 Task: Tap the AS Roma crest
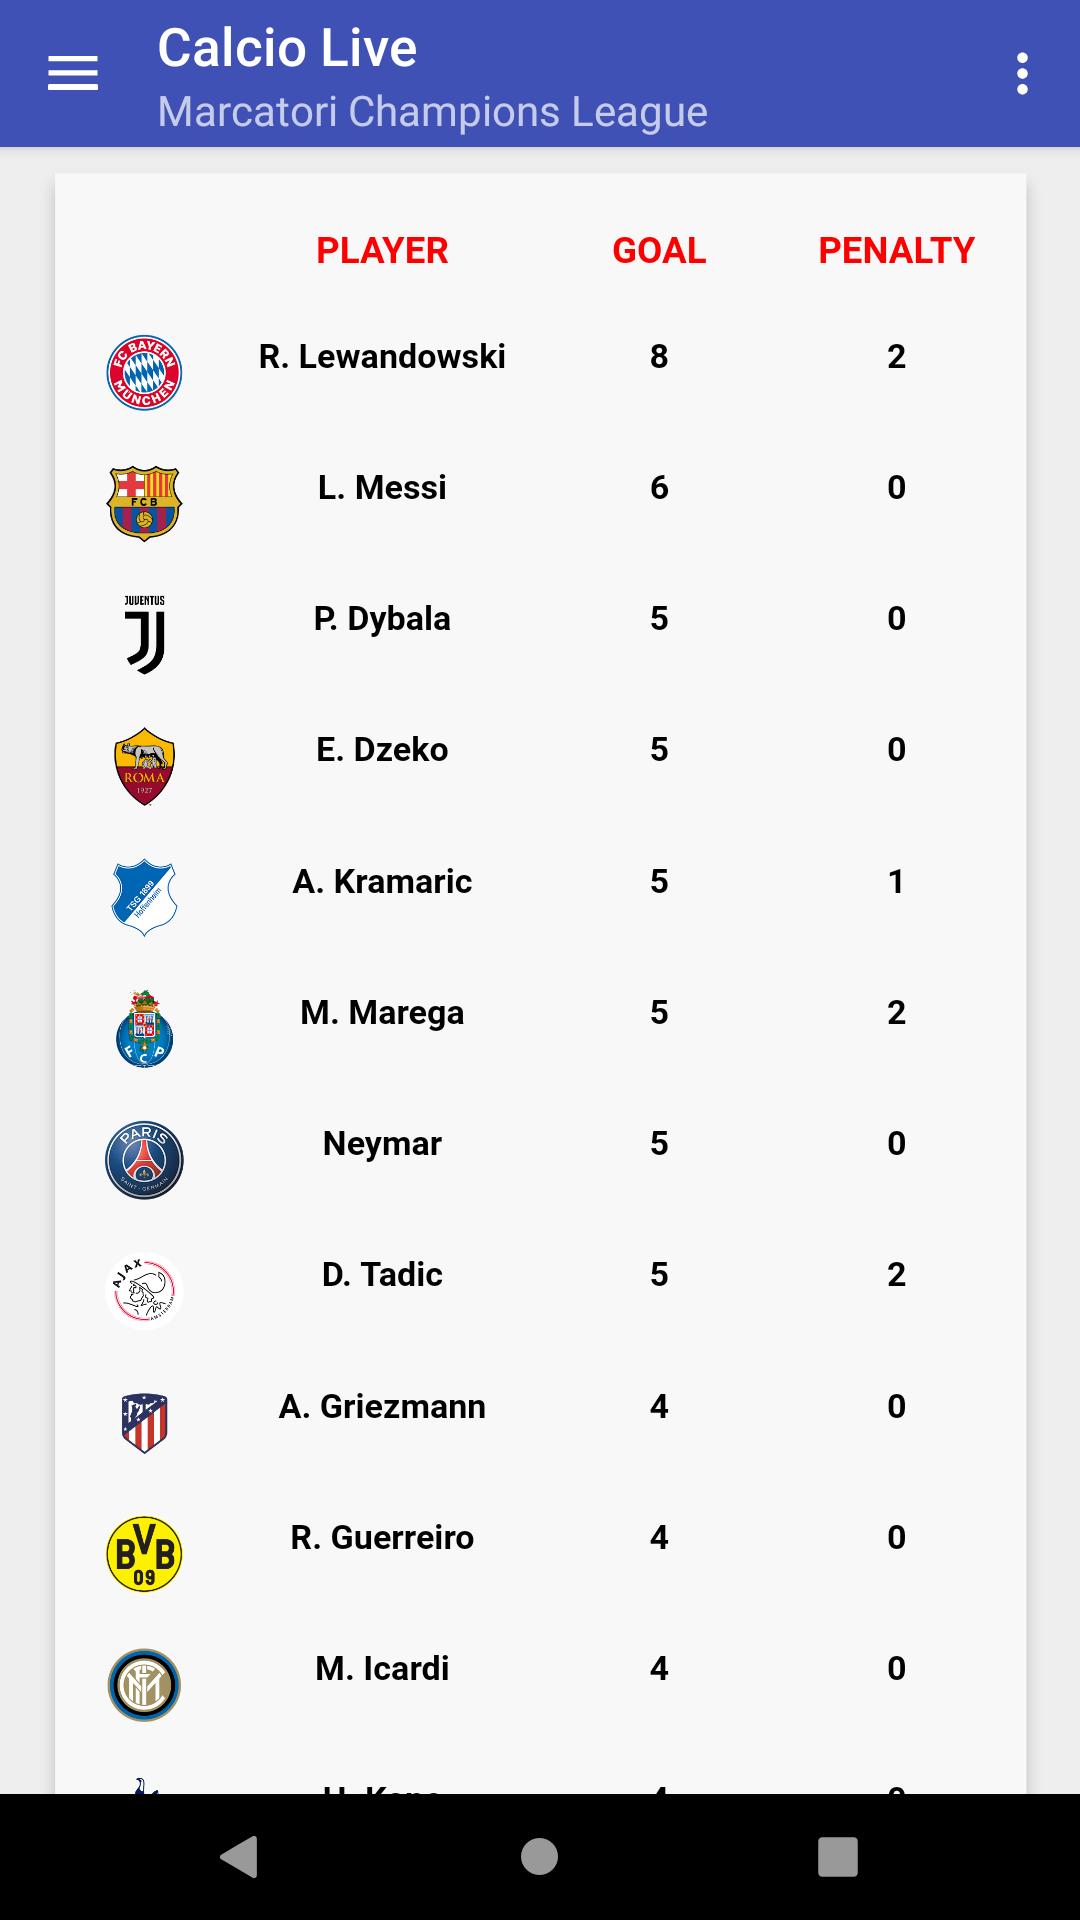pos(145,766)
